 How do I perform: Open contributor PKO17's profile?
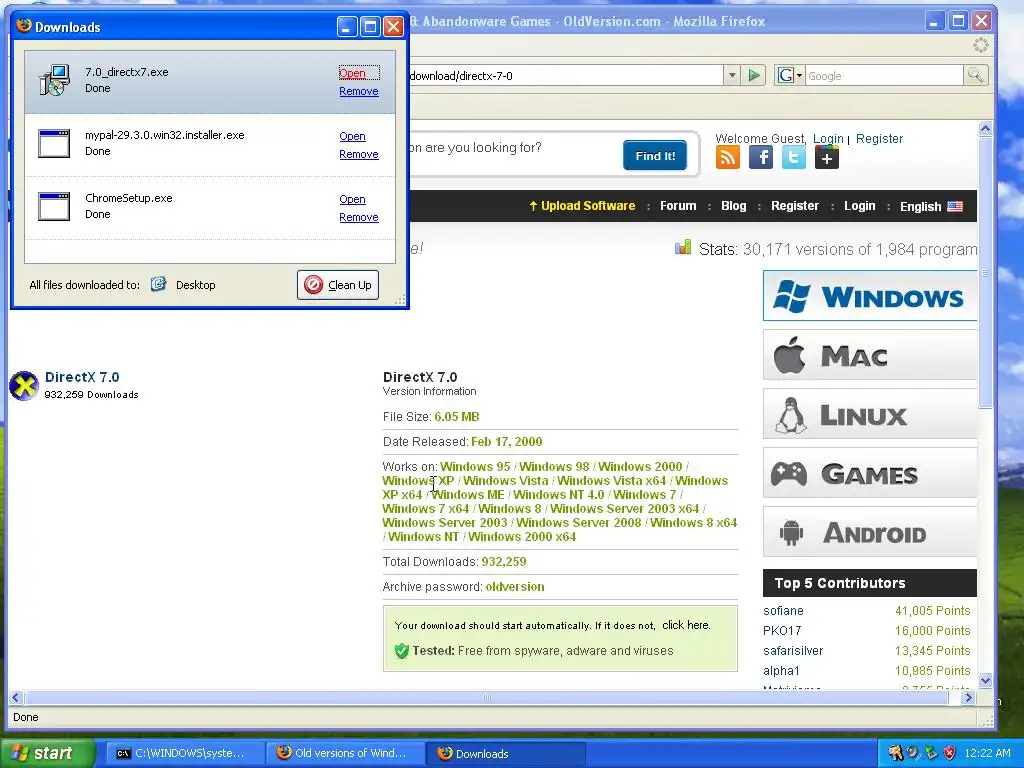tap(782, 631)
